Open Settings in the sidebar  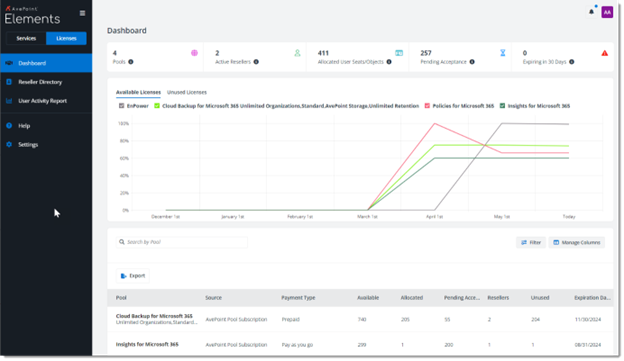coord(46,144)
